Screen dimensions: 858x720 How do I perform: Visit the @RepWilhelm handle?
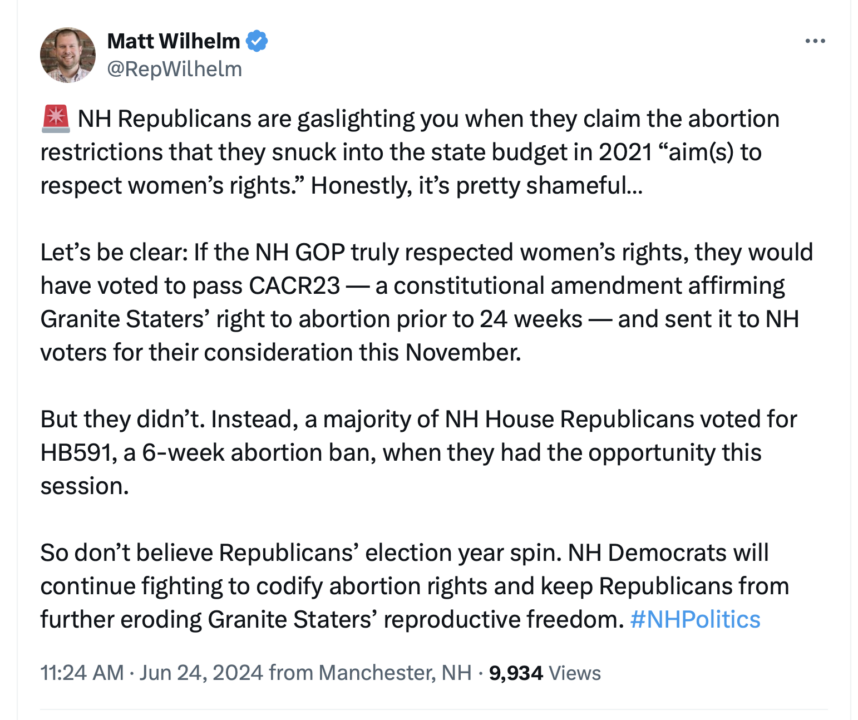tap(174, 69)
